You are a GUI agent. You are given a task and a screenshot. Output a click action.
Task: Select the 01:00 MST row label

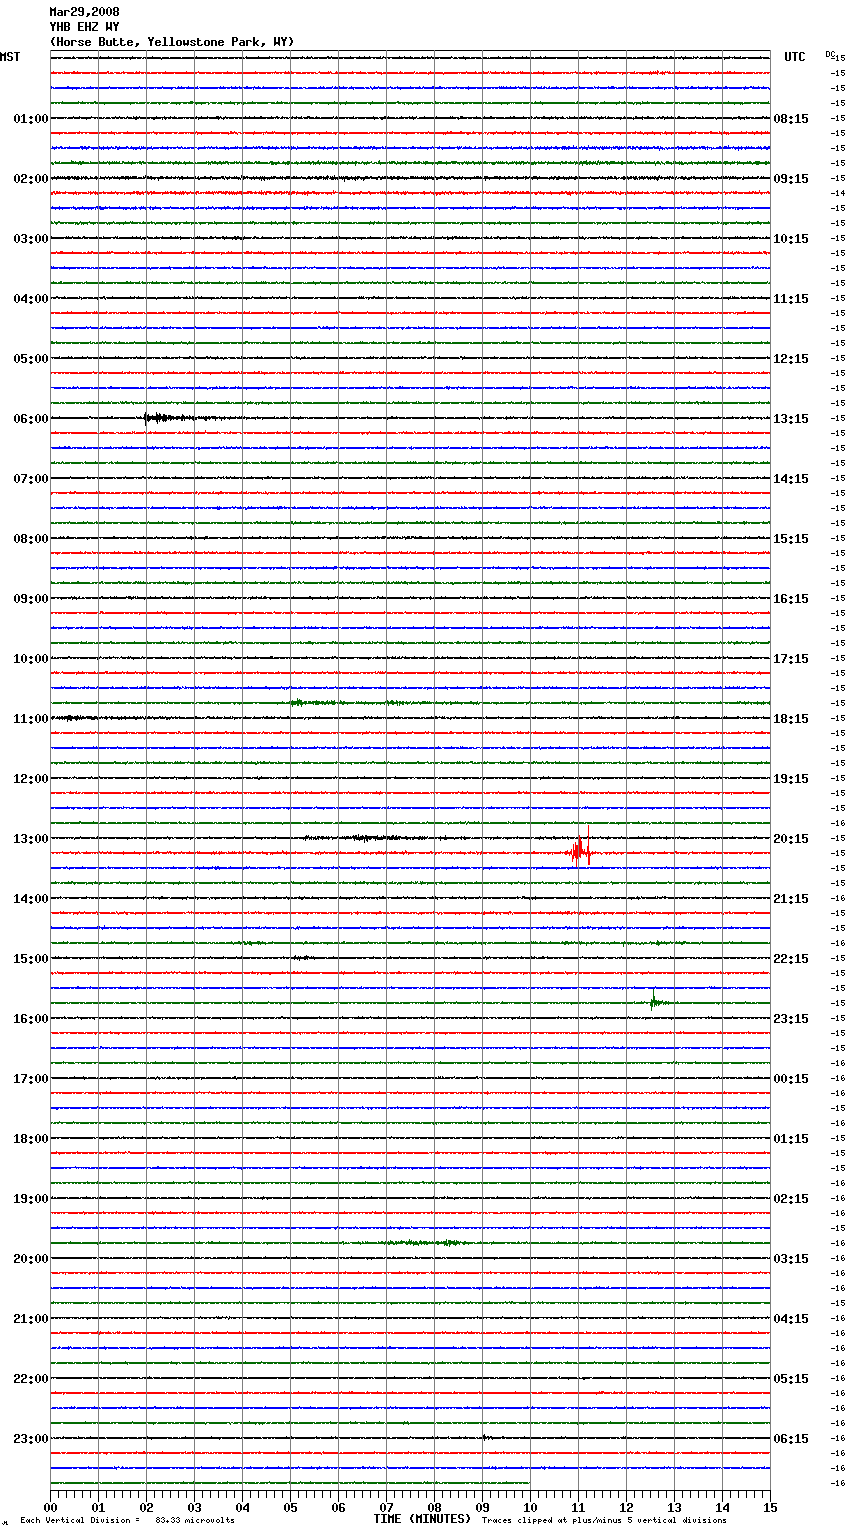coord(31,119)
